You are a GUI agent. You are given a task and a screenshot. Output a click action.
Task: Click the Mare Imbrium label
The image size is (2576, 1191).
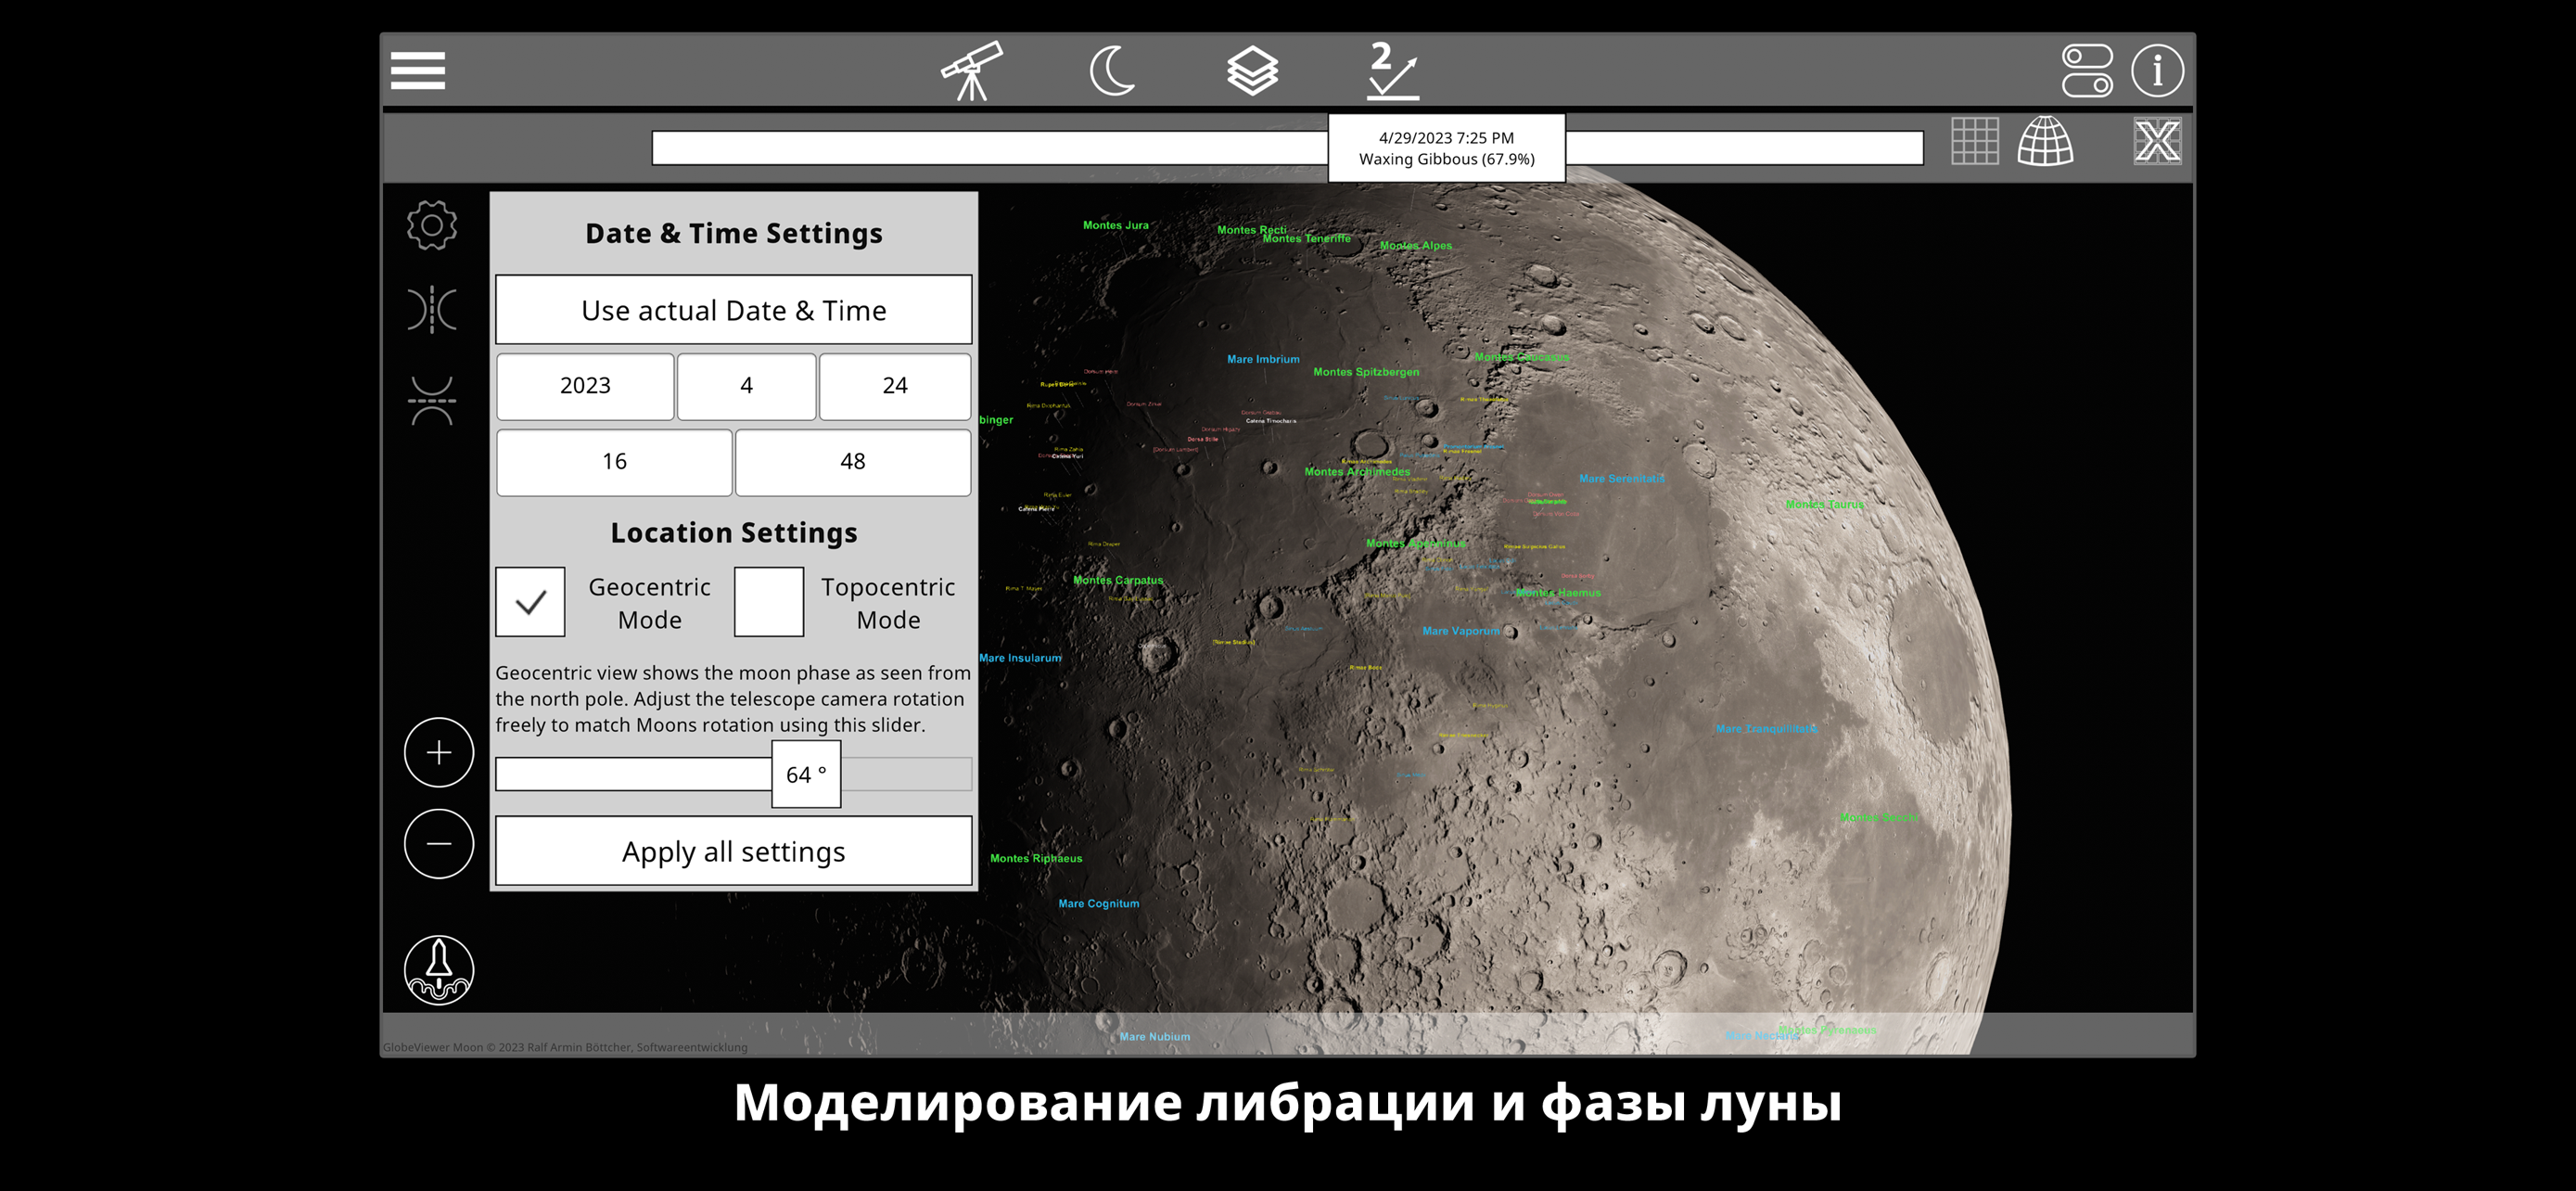point(1263,359)
